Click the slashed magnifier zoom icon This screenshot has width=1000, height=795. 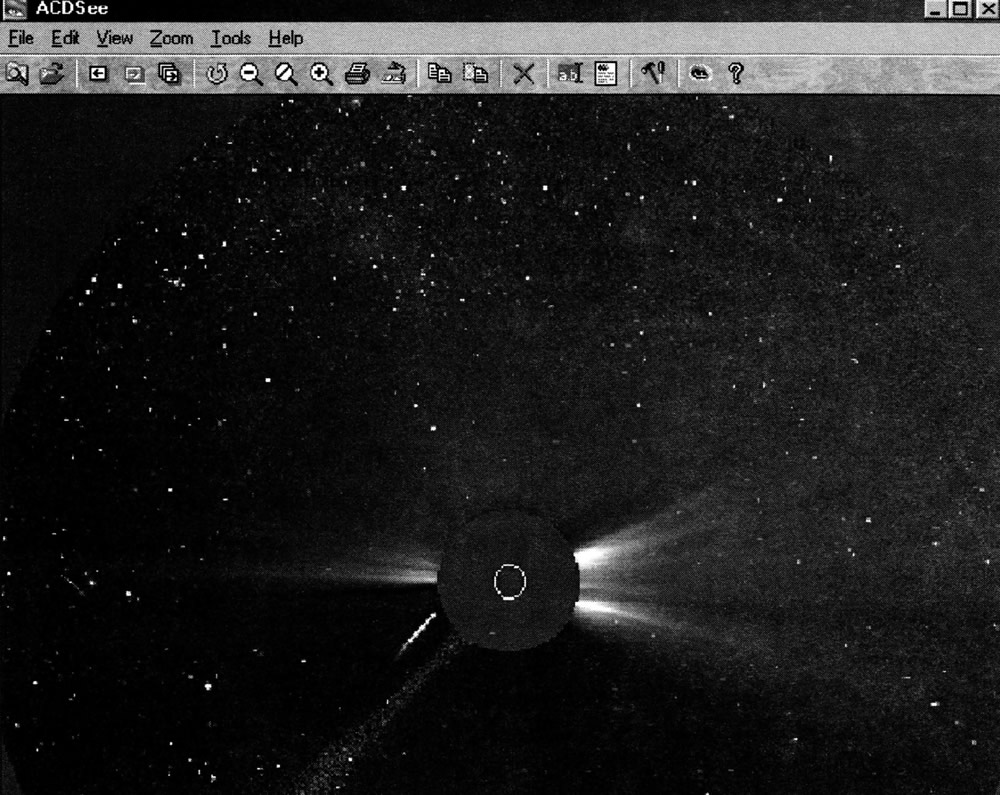point(286,74)
